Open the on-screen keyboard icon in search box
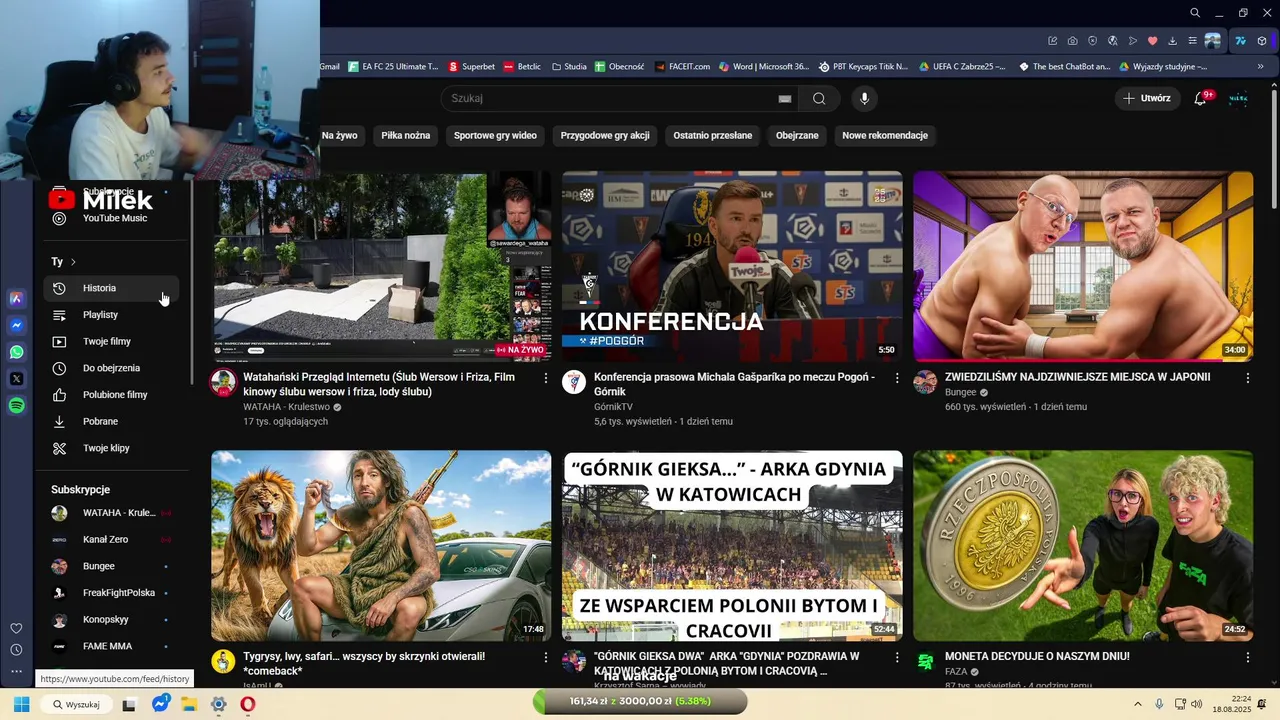 pos(785,99)
